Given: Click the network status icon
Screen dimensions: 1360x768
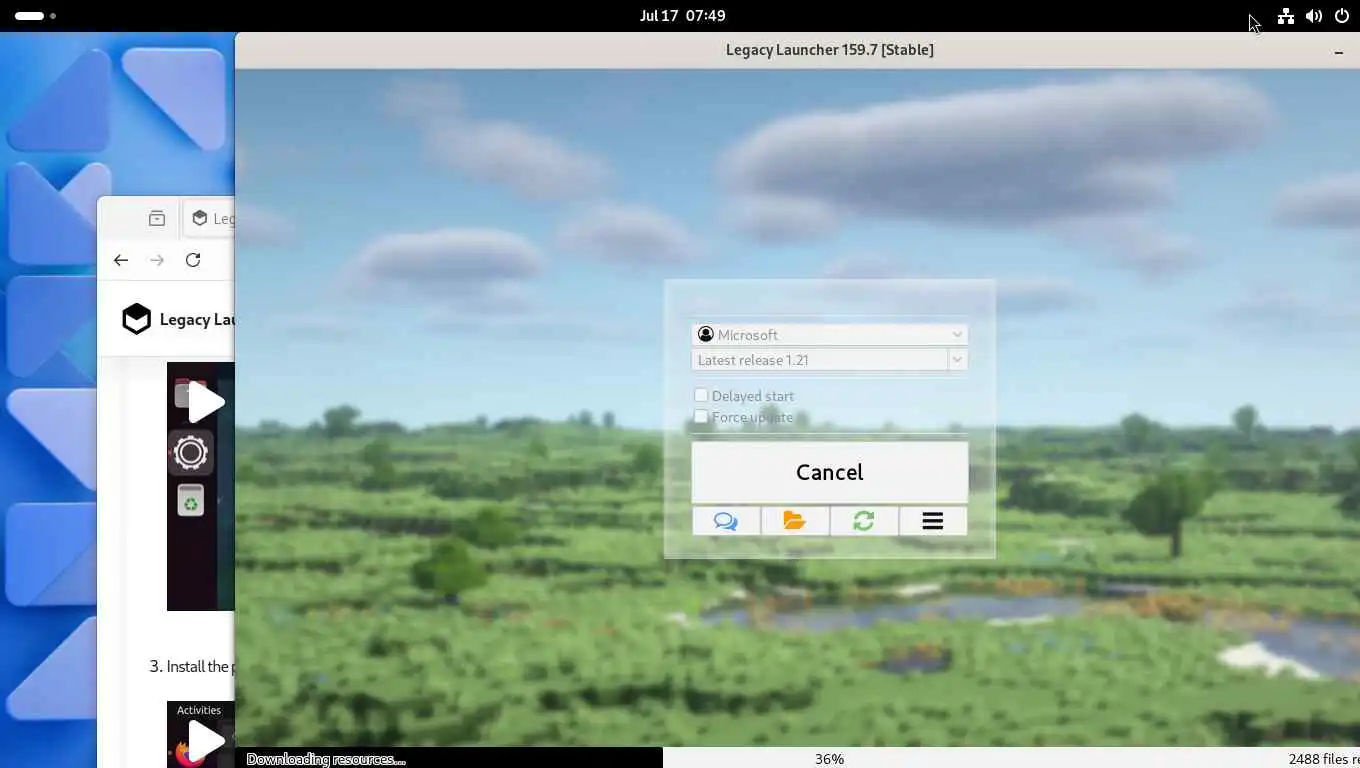Looking at the screenshot, I should point(1286,16).
